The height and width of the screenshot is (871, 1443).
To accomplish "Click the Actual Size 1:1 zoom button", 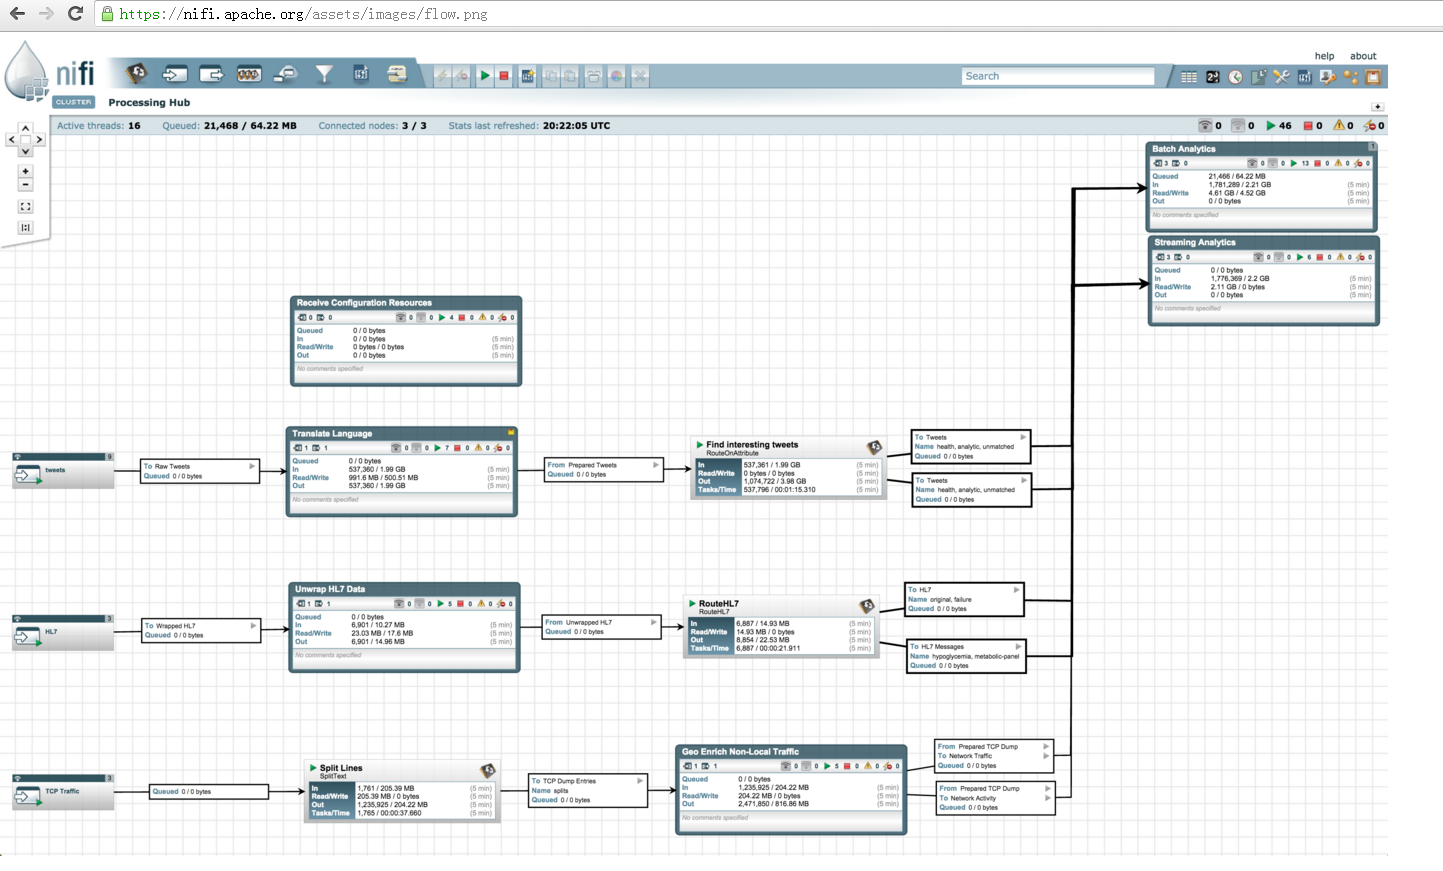I will (25, 228).
